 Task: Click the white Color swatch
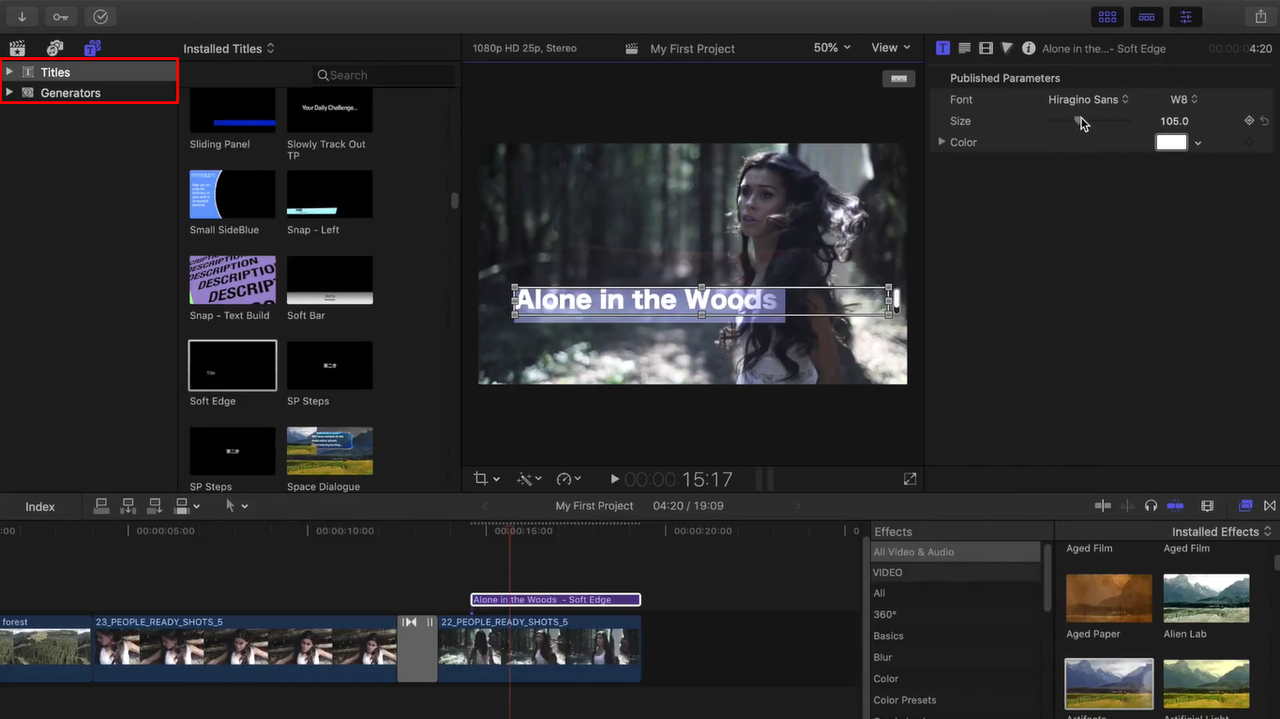pos(1171,142)
